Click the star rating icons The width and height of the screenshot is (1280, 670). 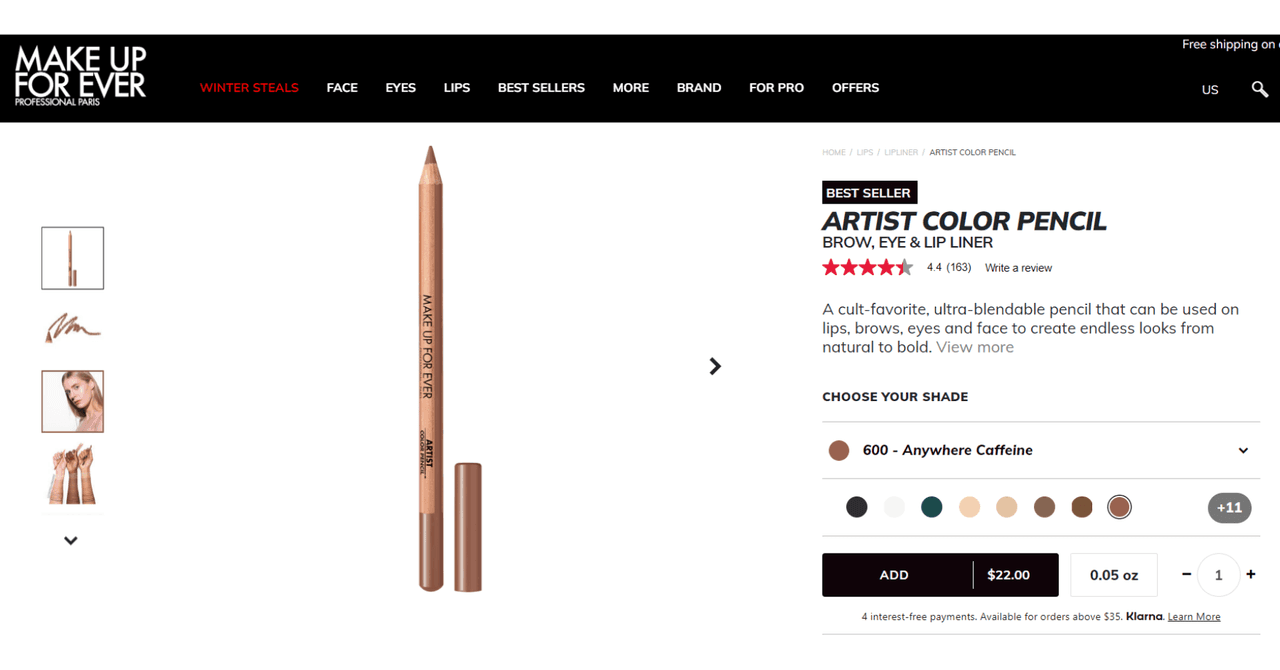pyautogui.click(x=867, y=267)
